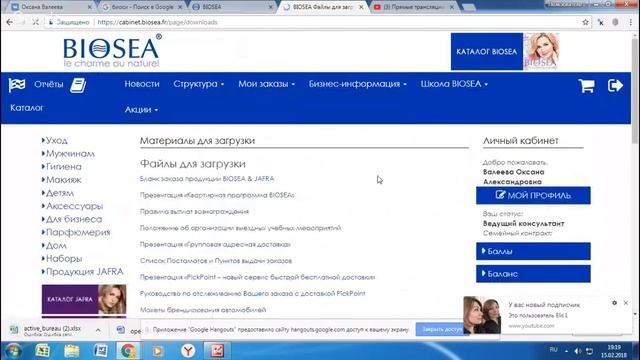The width and height of the screenshot is (640, 360).
Task: Click the Chrome taskbar icon
Action: click(x=128, y=351)
